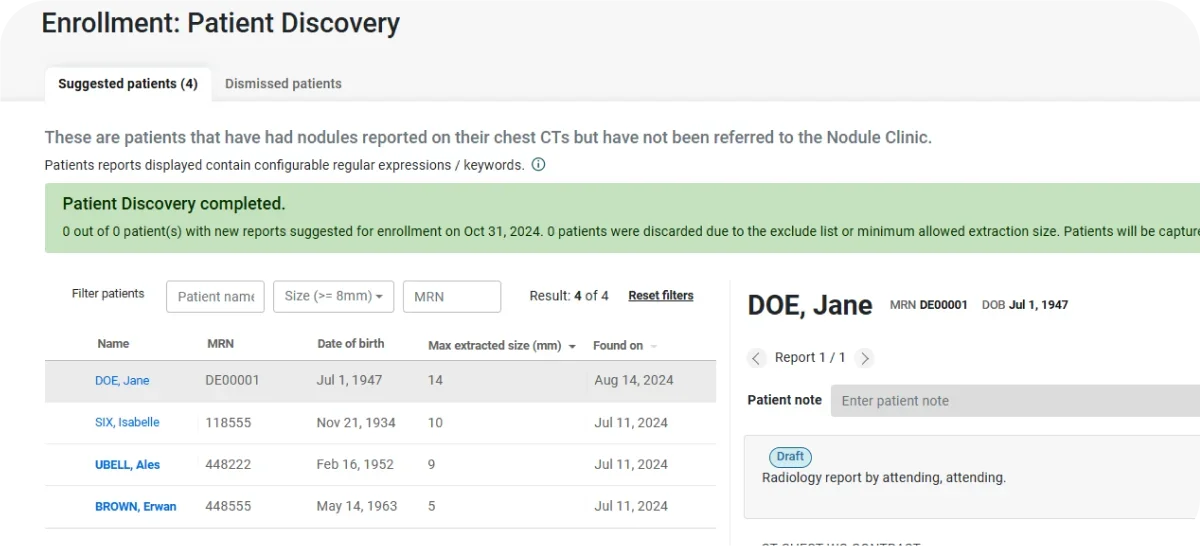Sort by Max extracted size arrow
Viewport: 1200px width, 546px height.
tap(572, 346)
